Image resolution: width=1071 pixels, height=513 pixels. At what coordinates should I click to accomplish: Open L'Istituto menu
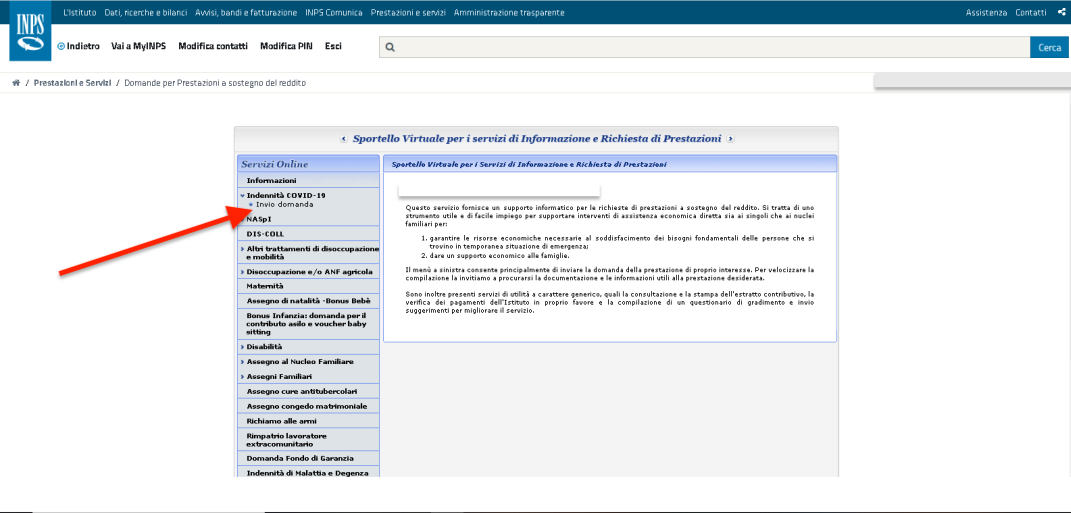click(x=79, y=12)
